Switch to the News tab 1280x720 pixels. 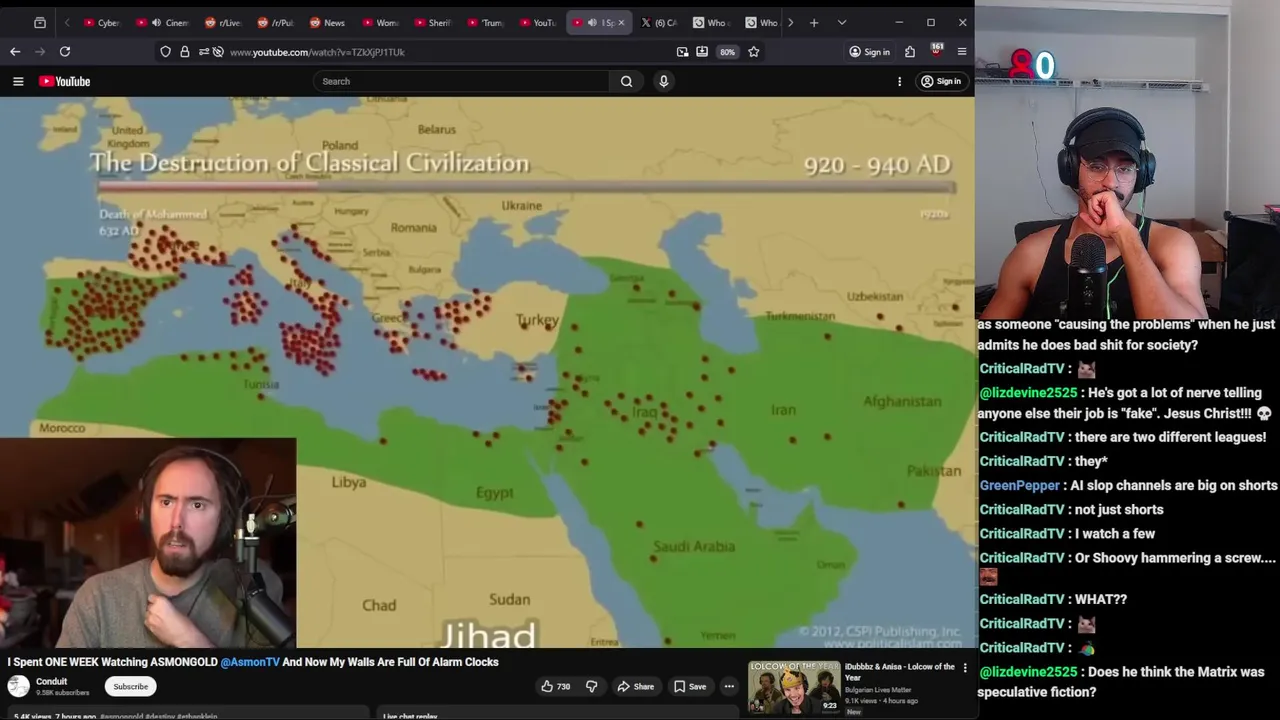(x=327, y=22)
